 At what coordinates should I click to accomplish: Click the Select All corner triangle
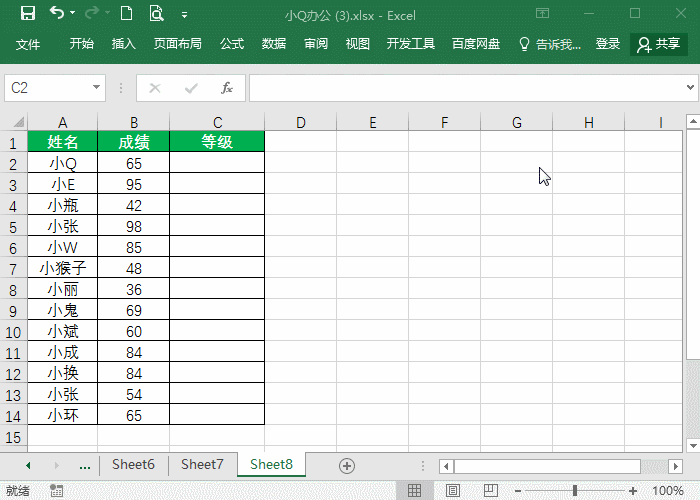click(18, 122)
